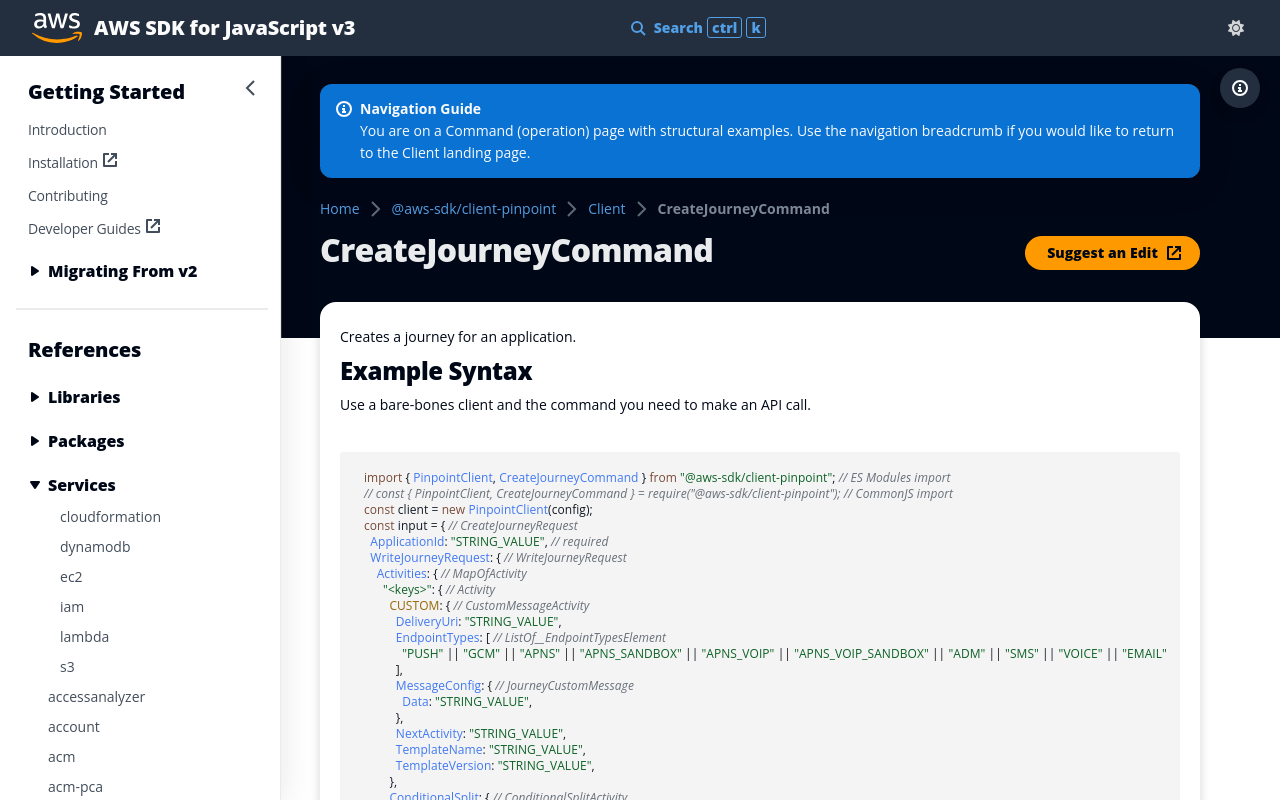
Task: Click the "APNS_VOIP_SANDBOX" value in code
Action: tap(861, 654)
